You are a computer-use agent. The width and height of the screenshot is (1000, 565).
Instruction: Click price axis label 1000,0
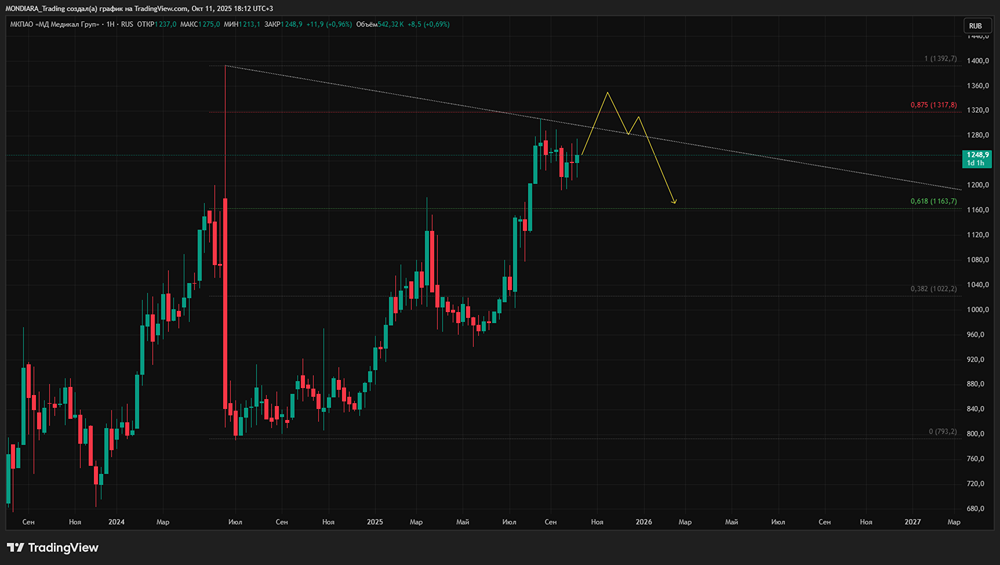tap(978, 310)
